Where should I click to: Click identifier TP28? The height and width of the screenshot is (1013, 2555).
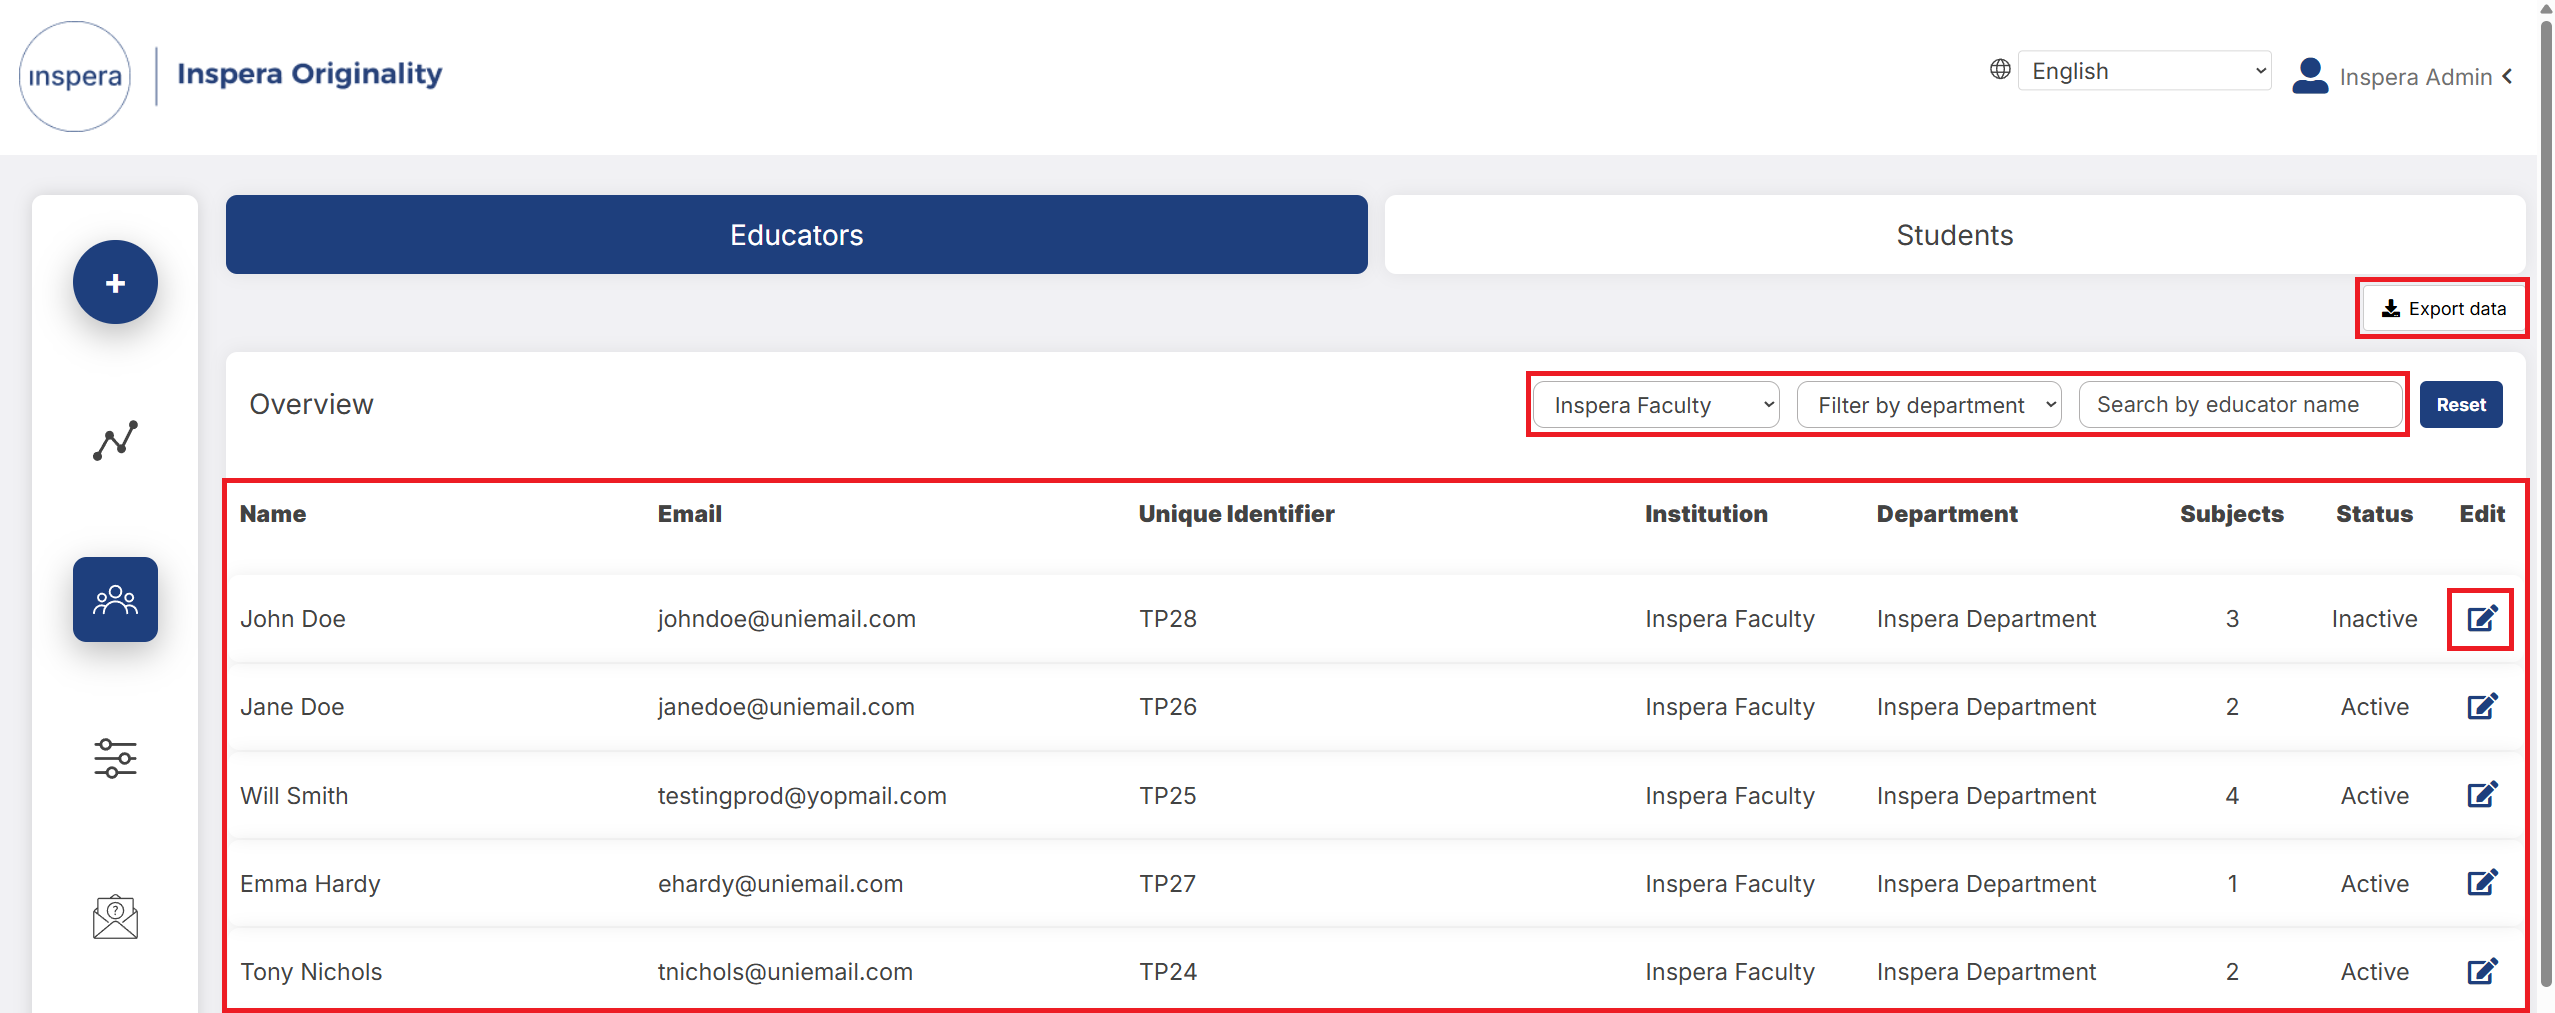click(x=1168, y=619)
